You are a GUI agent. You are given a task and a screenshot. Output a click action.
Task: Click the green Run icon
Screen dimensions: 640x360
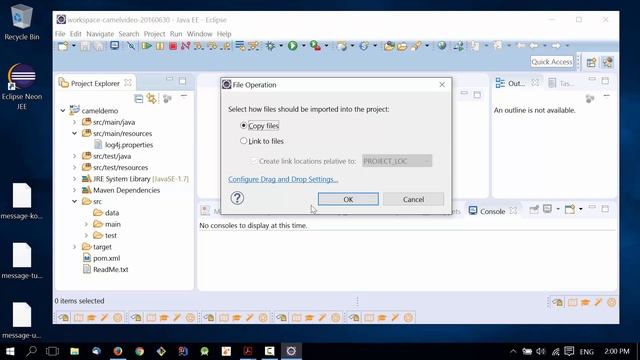click(292, 46)
